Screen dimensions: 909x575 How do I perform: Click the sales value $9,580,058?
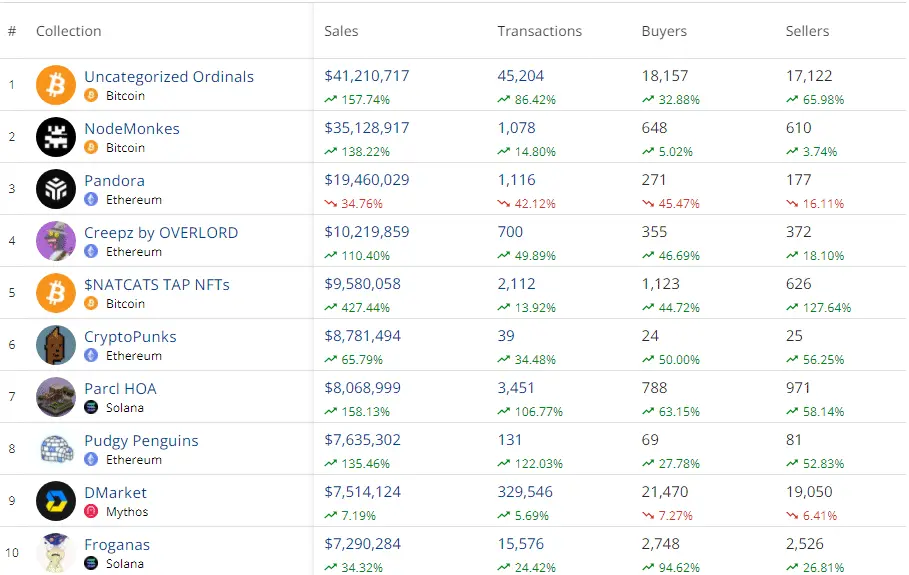pos(362,284)
